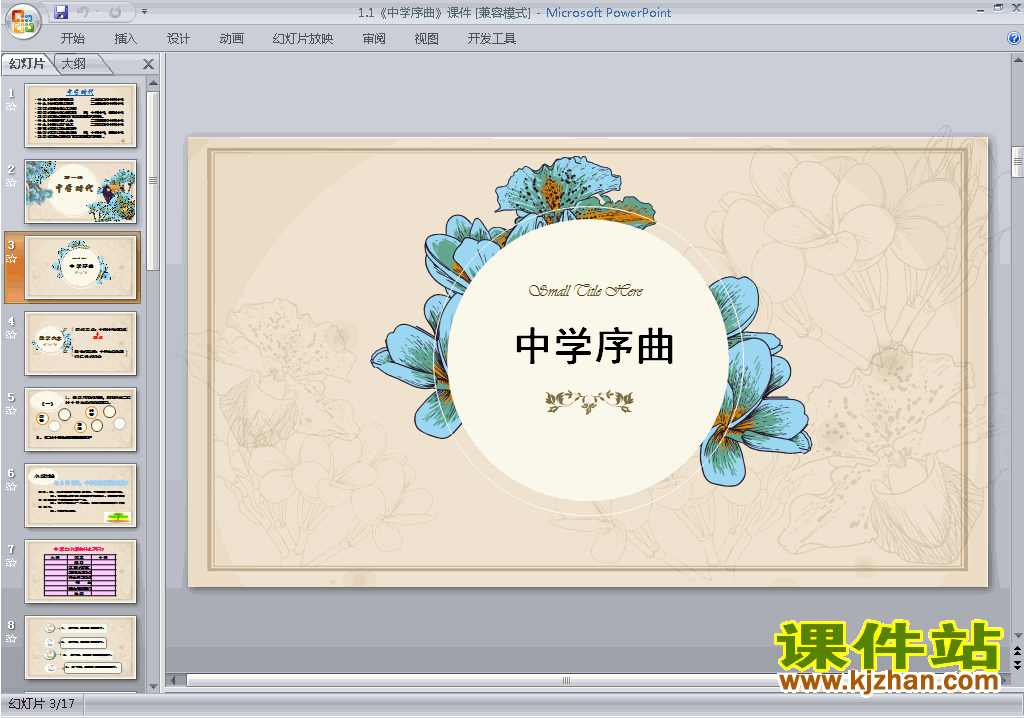Switch to the 动画 tab
1024x718 pixels.
[231, 39]
